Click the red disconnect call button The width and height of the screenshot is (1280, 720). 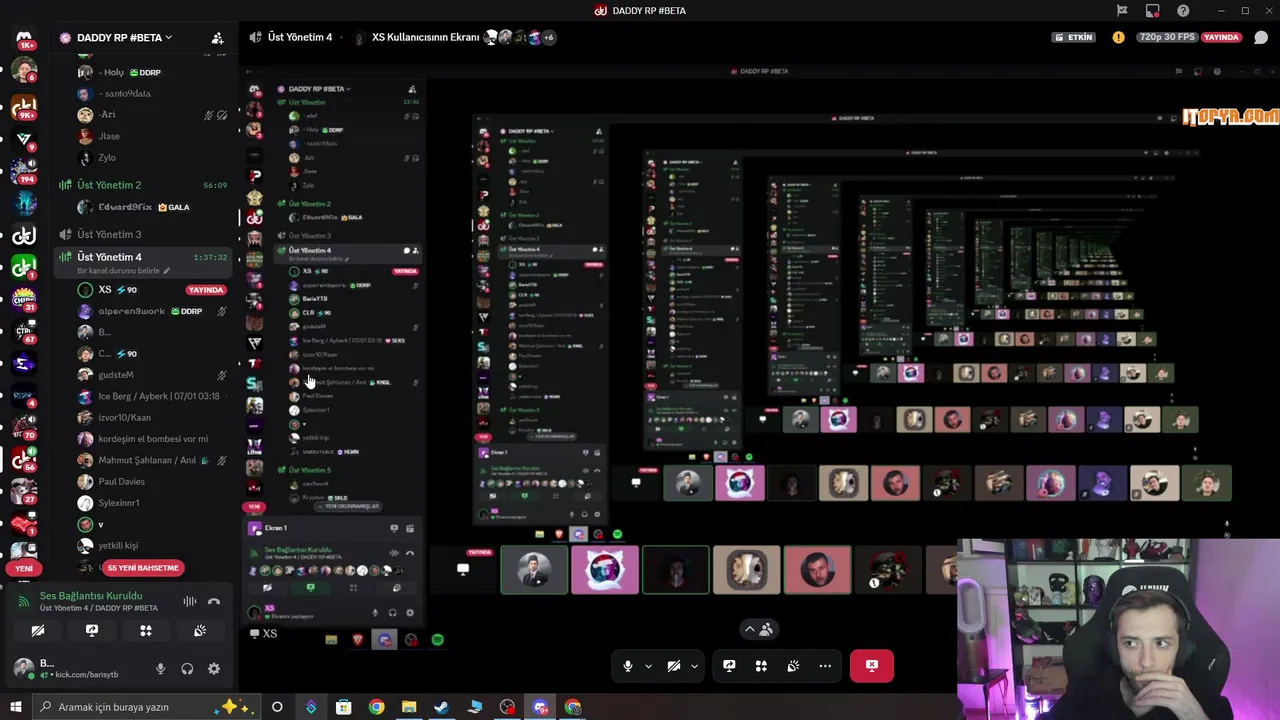(x=872, y=666)
